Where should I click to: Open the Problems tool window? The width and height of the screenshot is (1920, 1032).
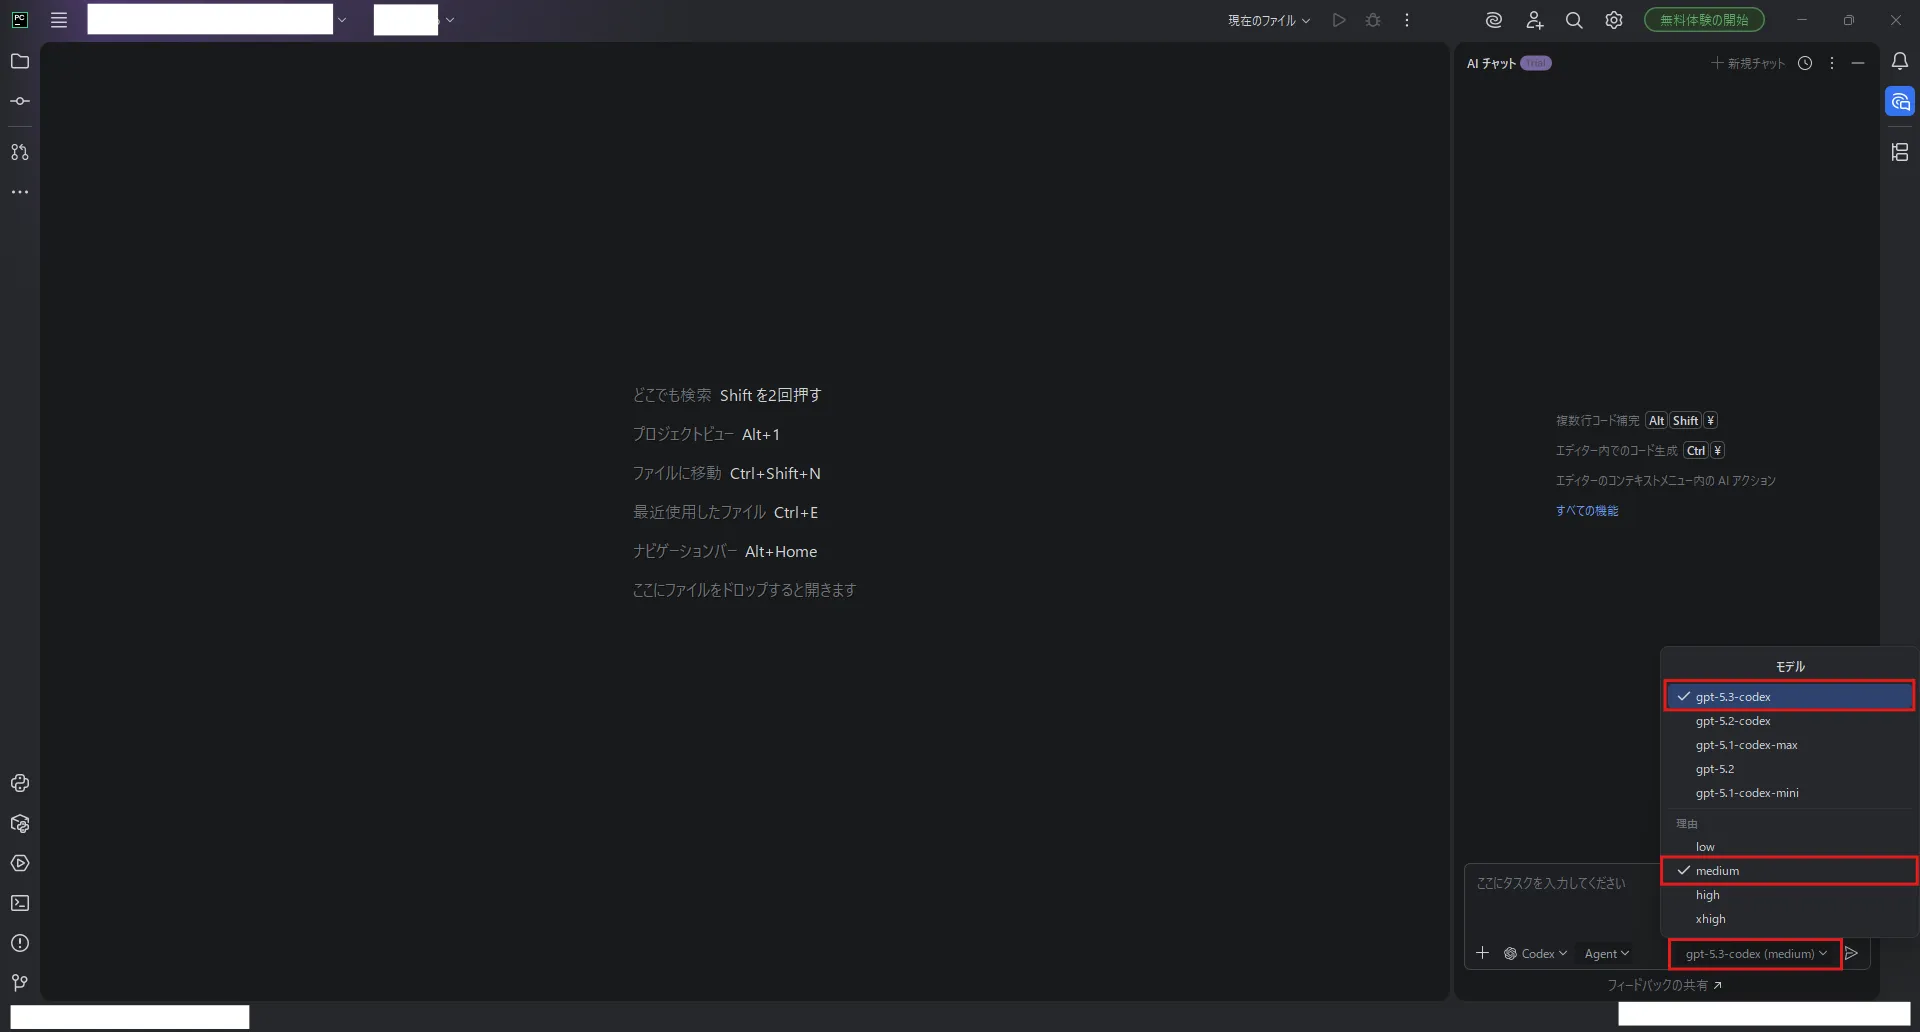pos(20,943)
